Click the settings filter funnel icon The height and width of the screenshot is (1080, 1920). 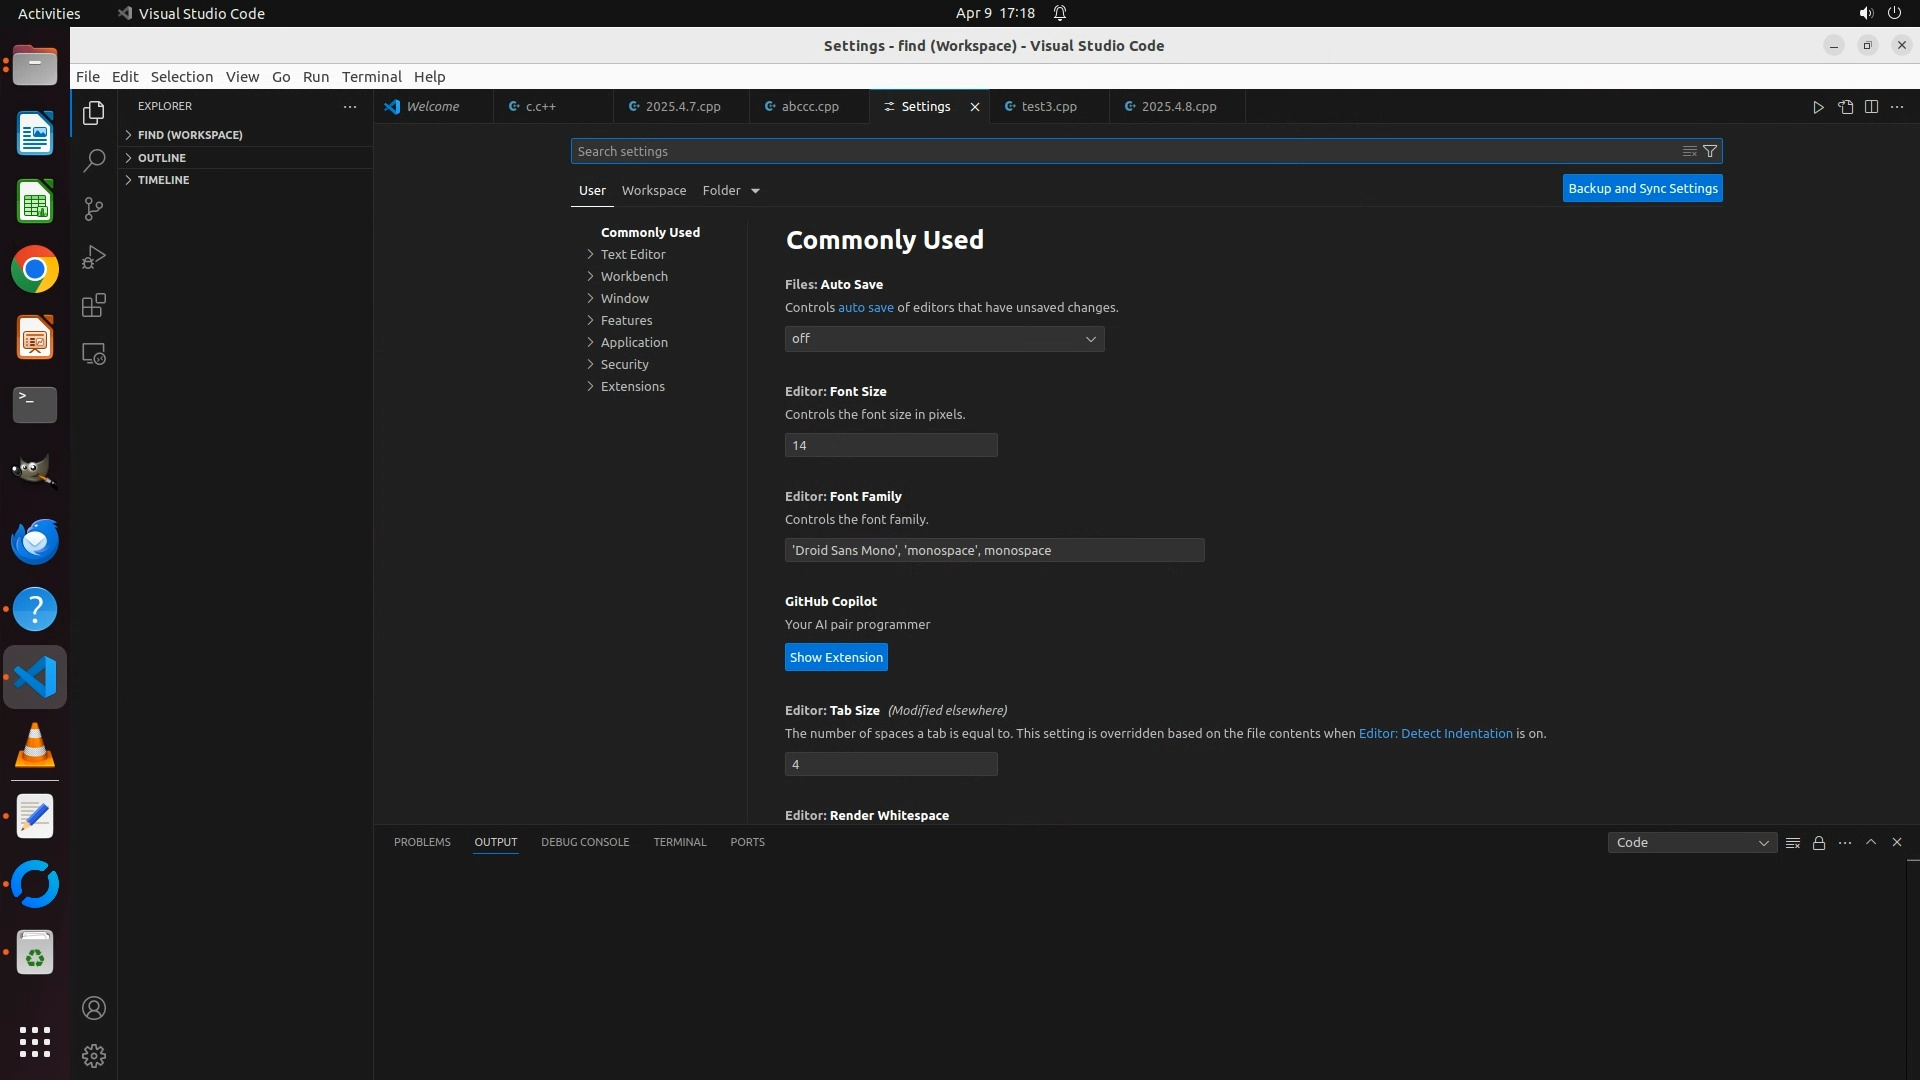click(1710, 151)
